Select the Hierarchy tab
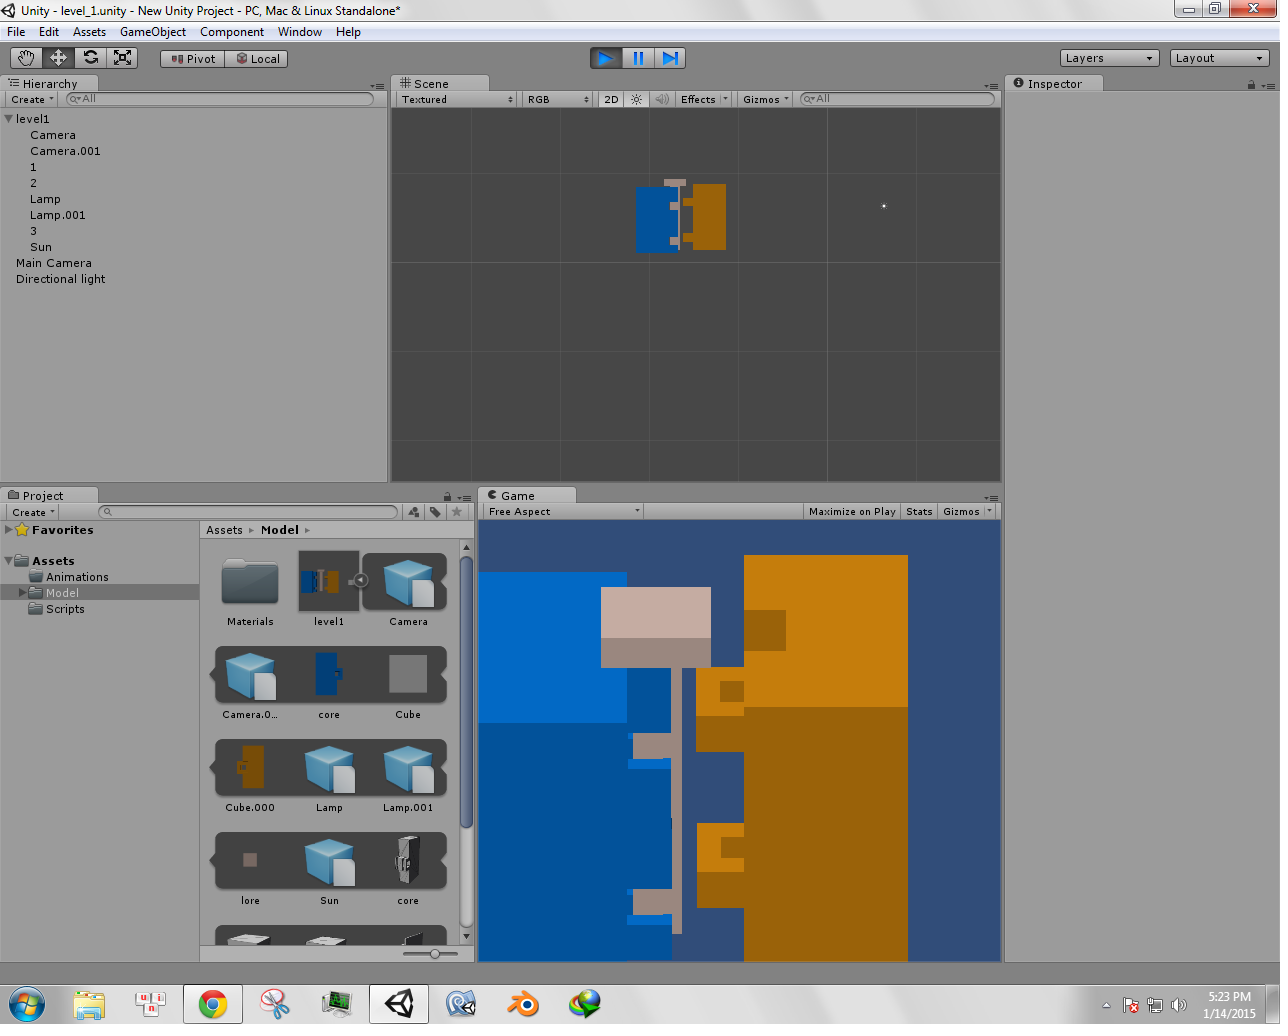Viewport: 1288px width, 1036px height. pyautogui.click(x=49, y=84)
